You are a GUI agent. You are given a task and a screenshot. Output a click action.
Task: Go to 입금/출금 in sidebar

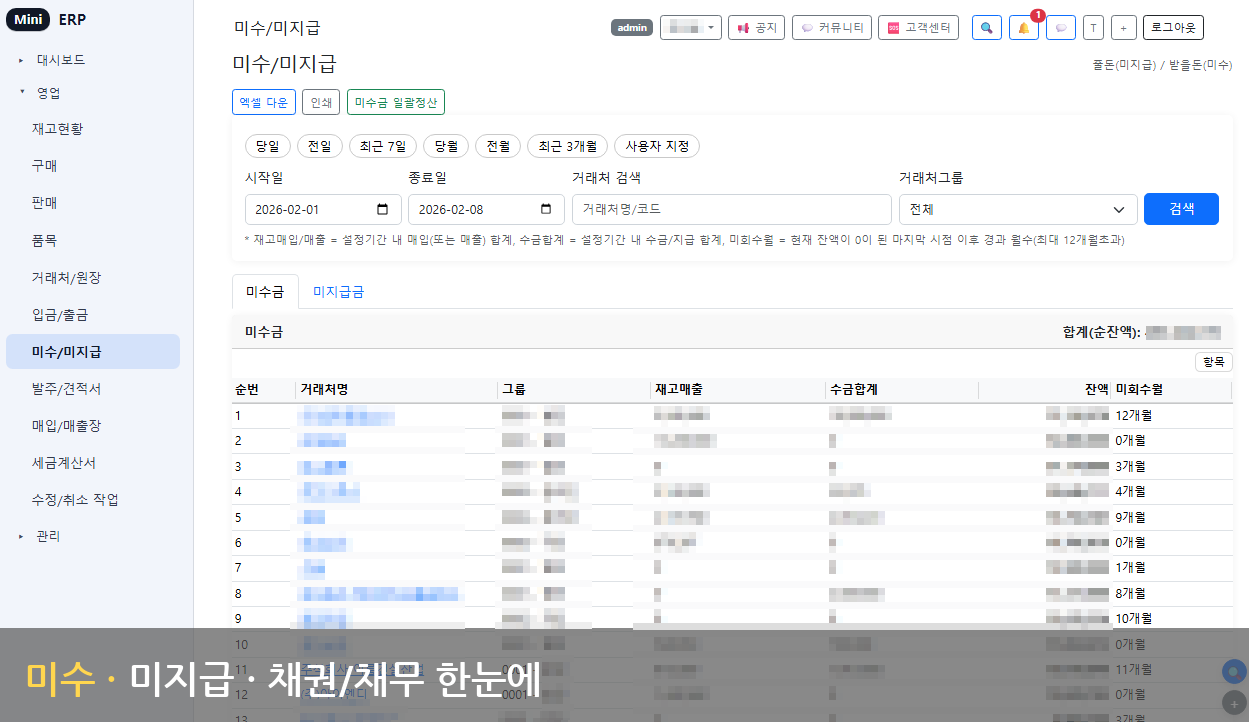click(60, 314)
